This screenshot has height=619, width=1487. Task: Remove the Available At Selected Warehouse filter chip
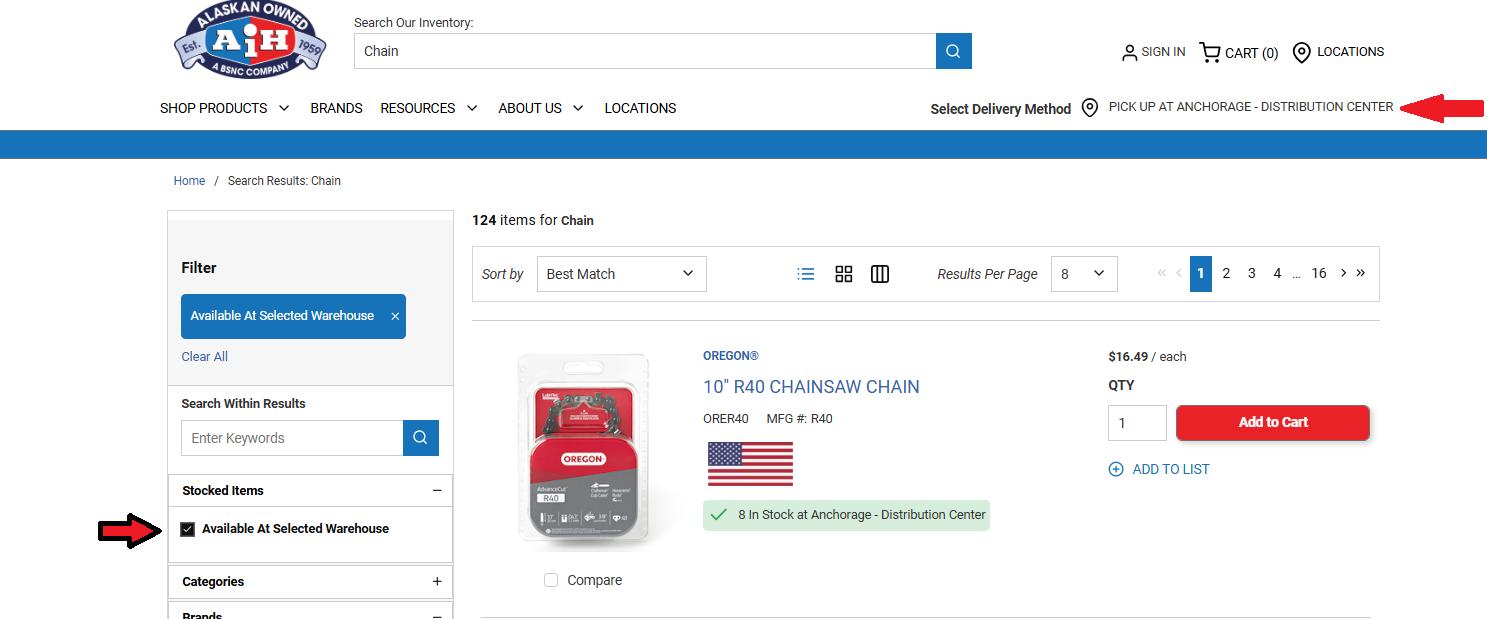click(x=395, y=316)
